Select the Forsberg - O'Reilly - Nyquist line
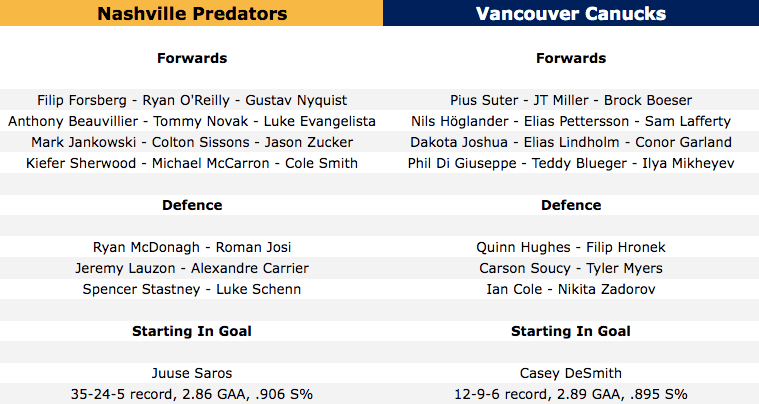Viewport: 759px width, 404px height. click(192, 100)
